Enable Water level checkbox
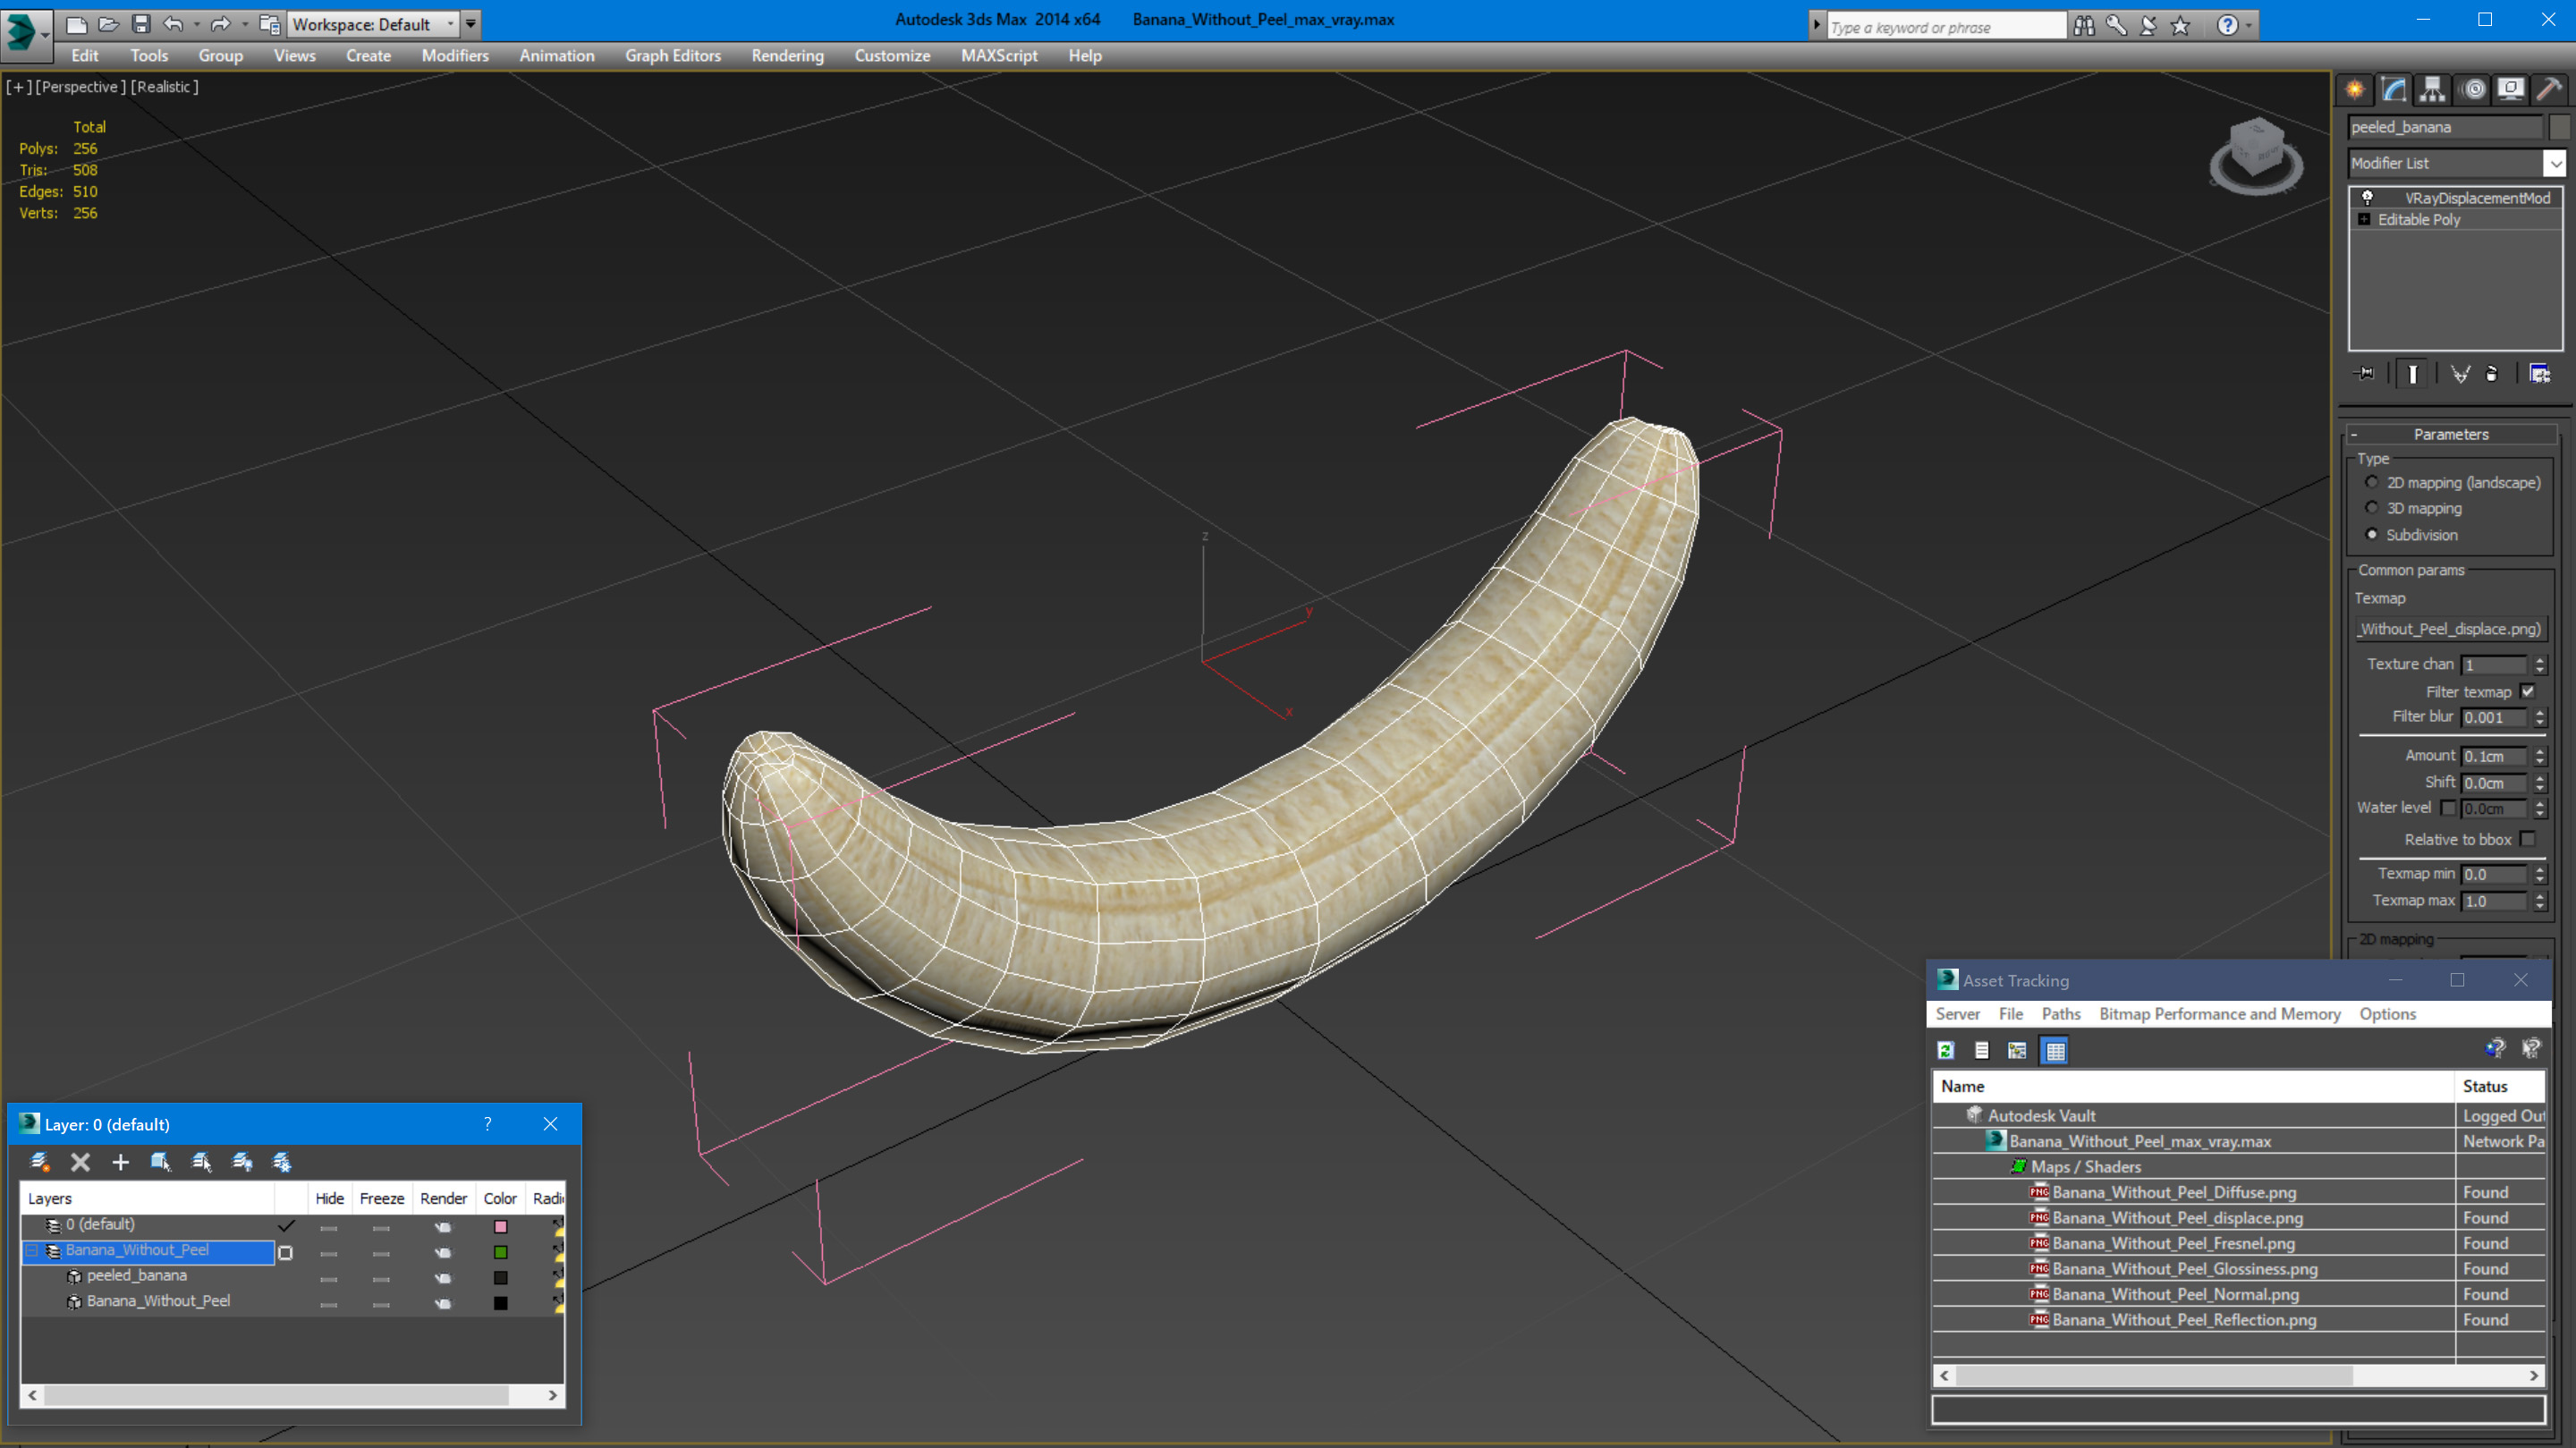 2447,808
